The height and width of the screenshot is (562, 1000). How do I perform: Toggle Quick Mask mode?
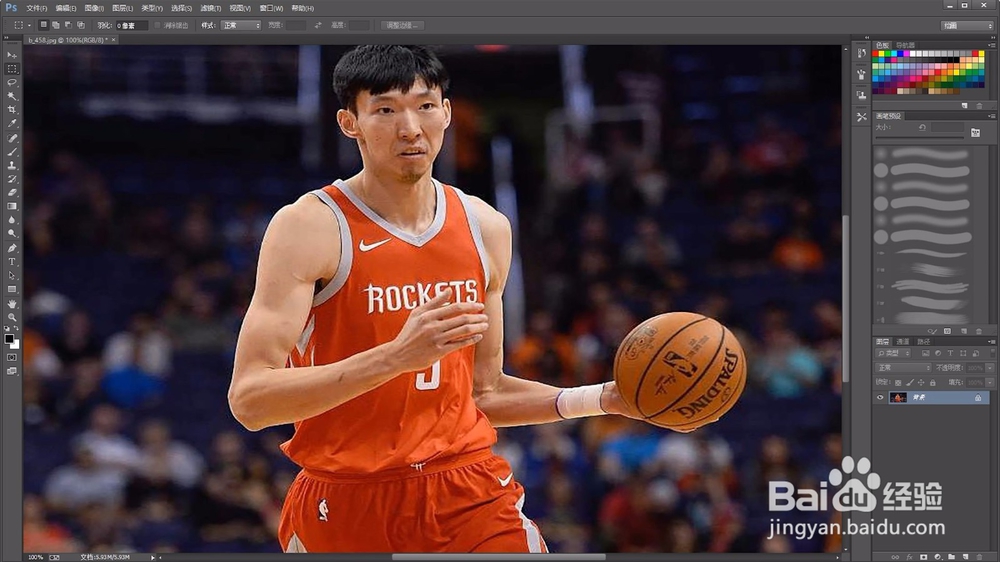pyautogui.click(x=11, y=358)
